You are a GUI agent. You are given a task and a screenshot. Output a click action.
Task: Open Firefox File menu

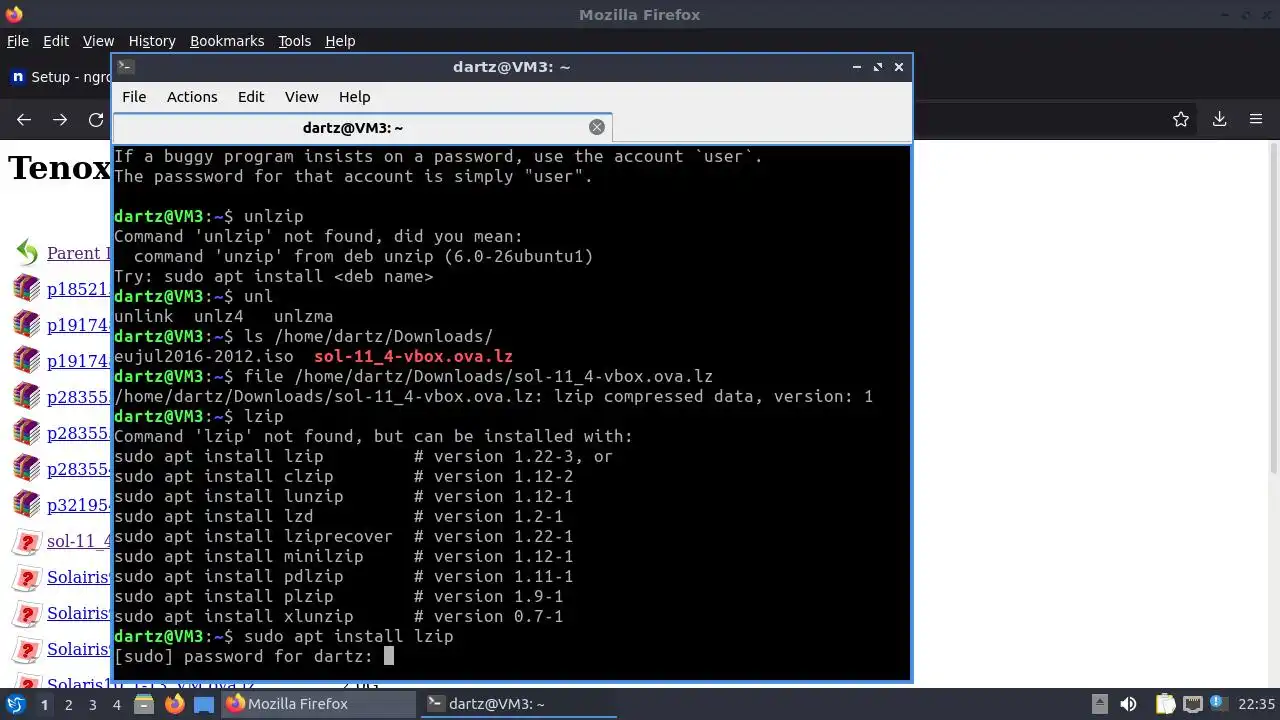18,41
